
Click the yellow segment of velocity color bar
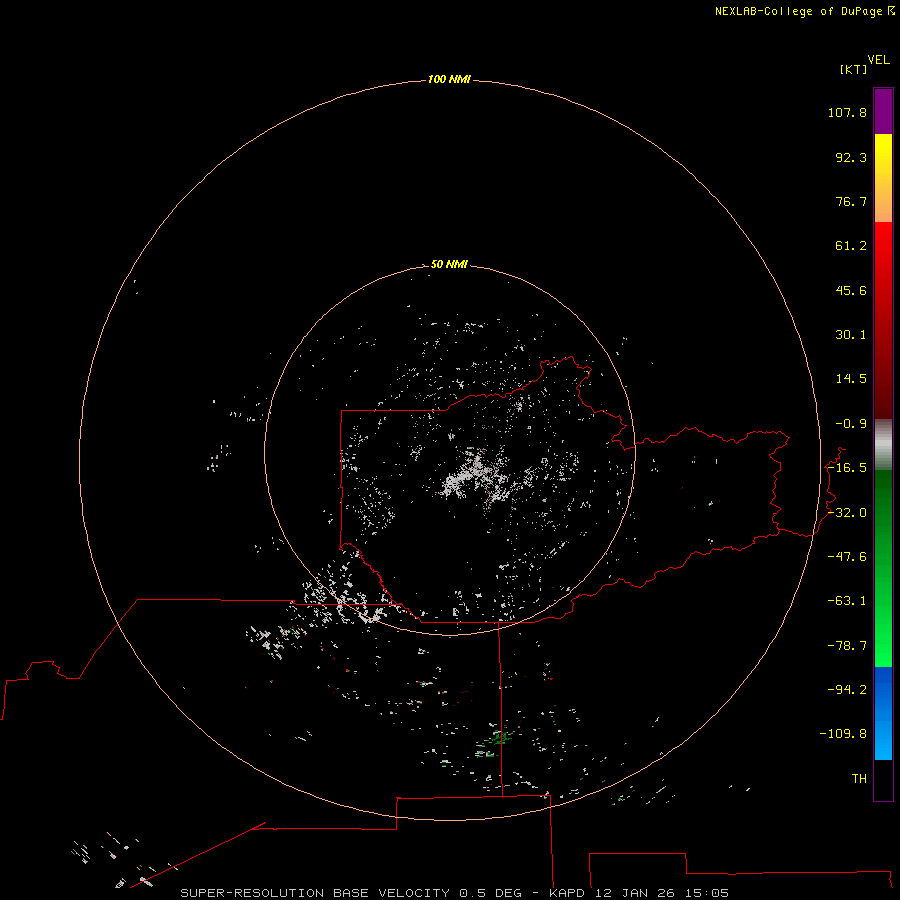click(883, 178)
